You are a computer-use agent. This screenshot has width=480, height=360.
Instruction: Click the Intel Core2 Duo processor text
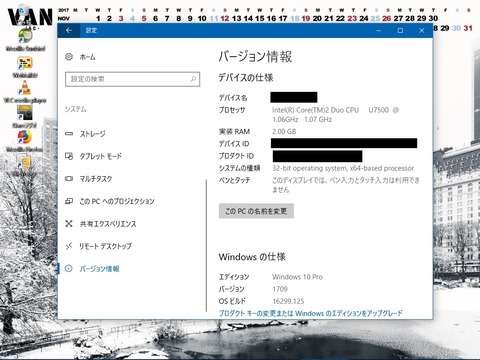pyautogui.click(x=335, y=115)
